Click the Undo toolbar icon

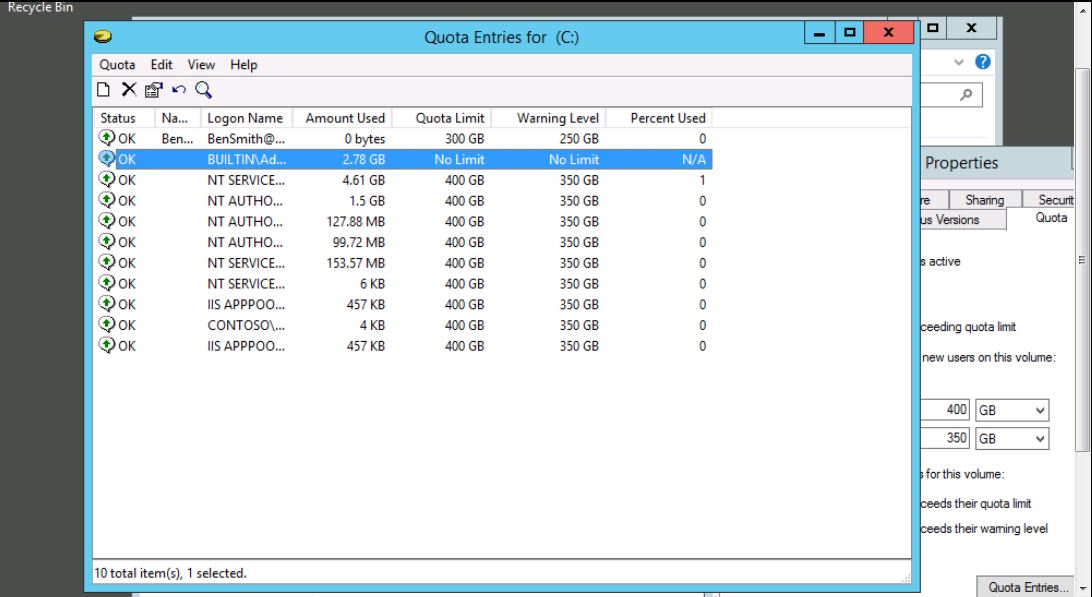pos(179,89)
